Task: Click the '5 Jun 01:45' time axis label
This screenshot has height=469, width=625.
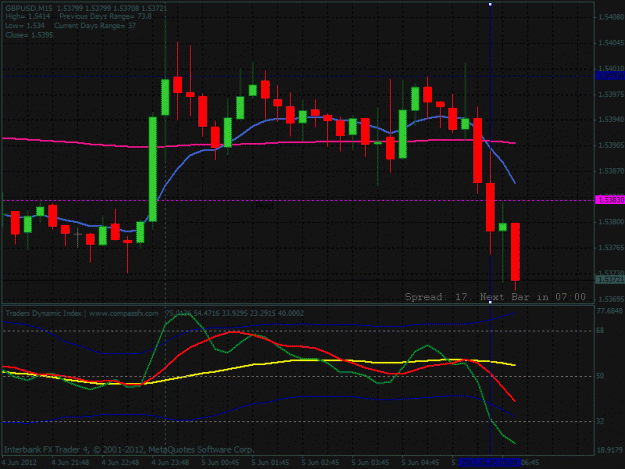Action: point(270,463)
